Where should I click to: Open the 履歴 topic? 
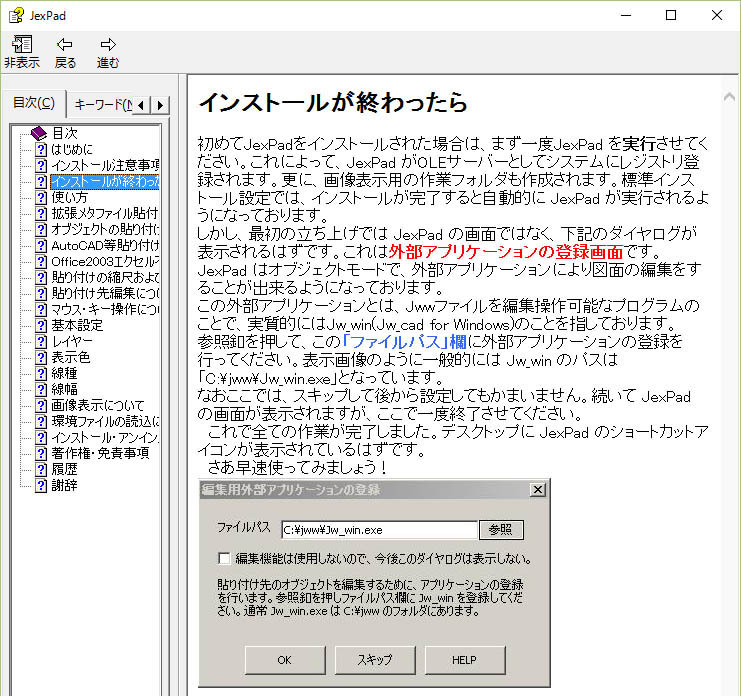tap(64, 470)
